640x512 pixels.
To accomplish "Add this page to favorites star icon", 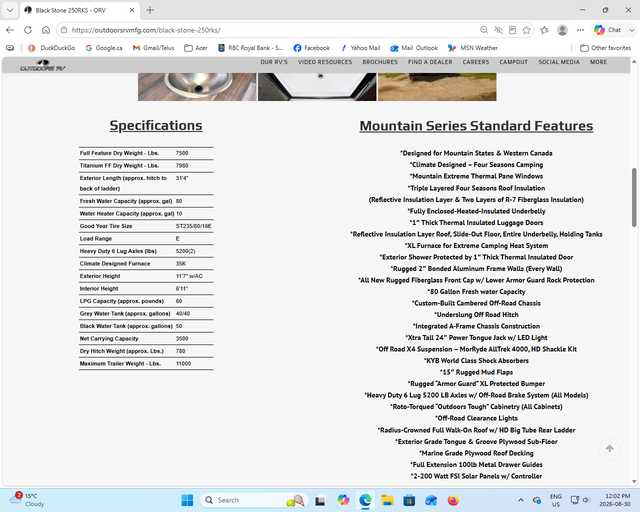I will 527,30.
